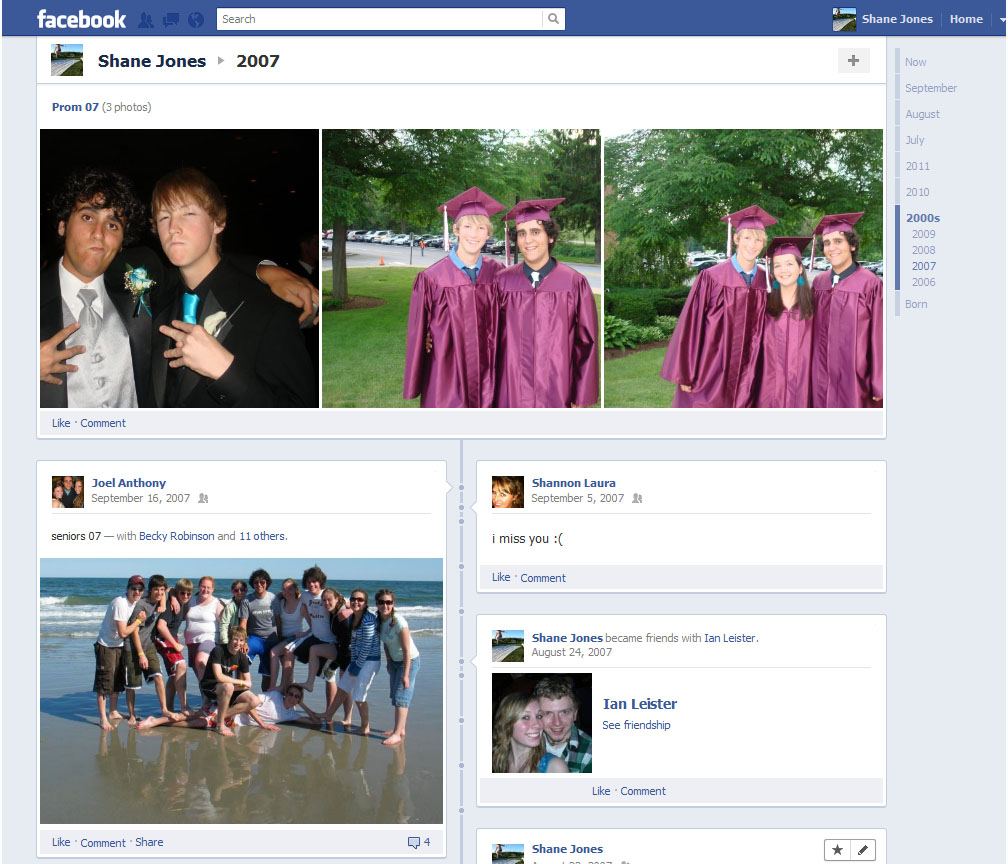Click the search magnifier button
Image resolution: width=1008 pixels, height=864 pixels.
(x=553, y=19)
